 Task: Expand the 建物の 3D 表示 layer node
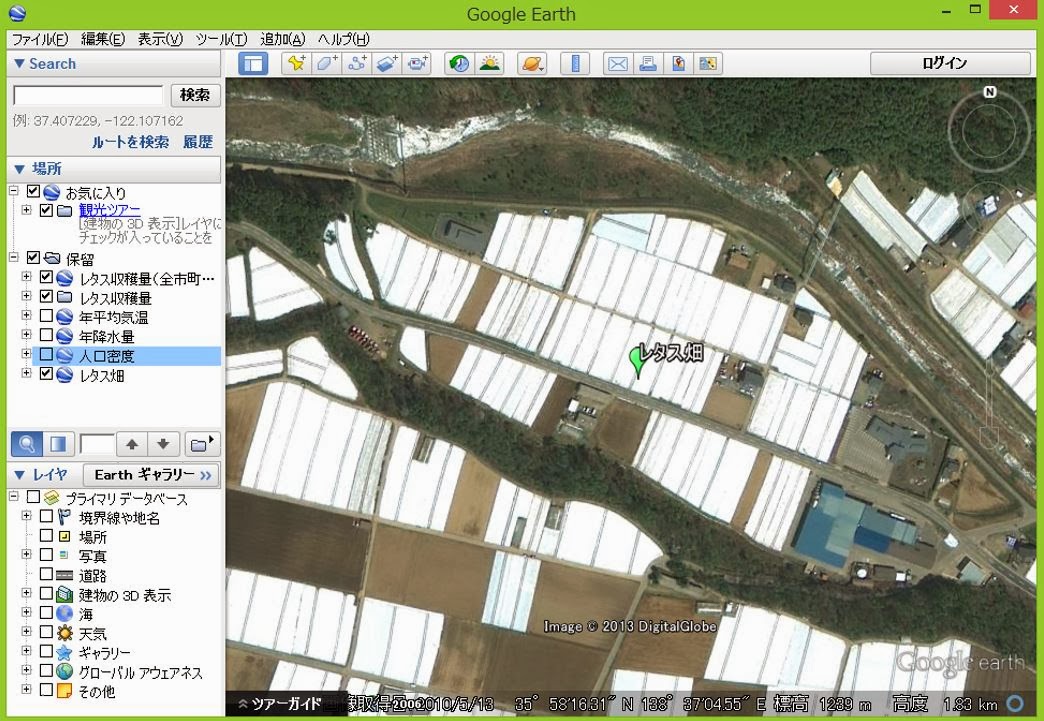pos(26,593)
